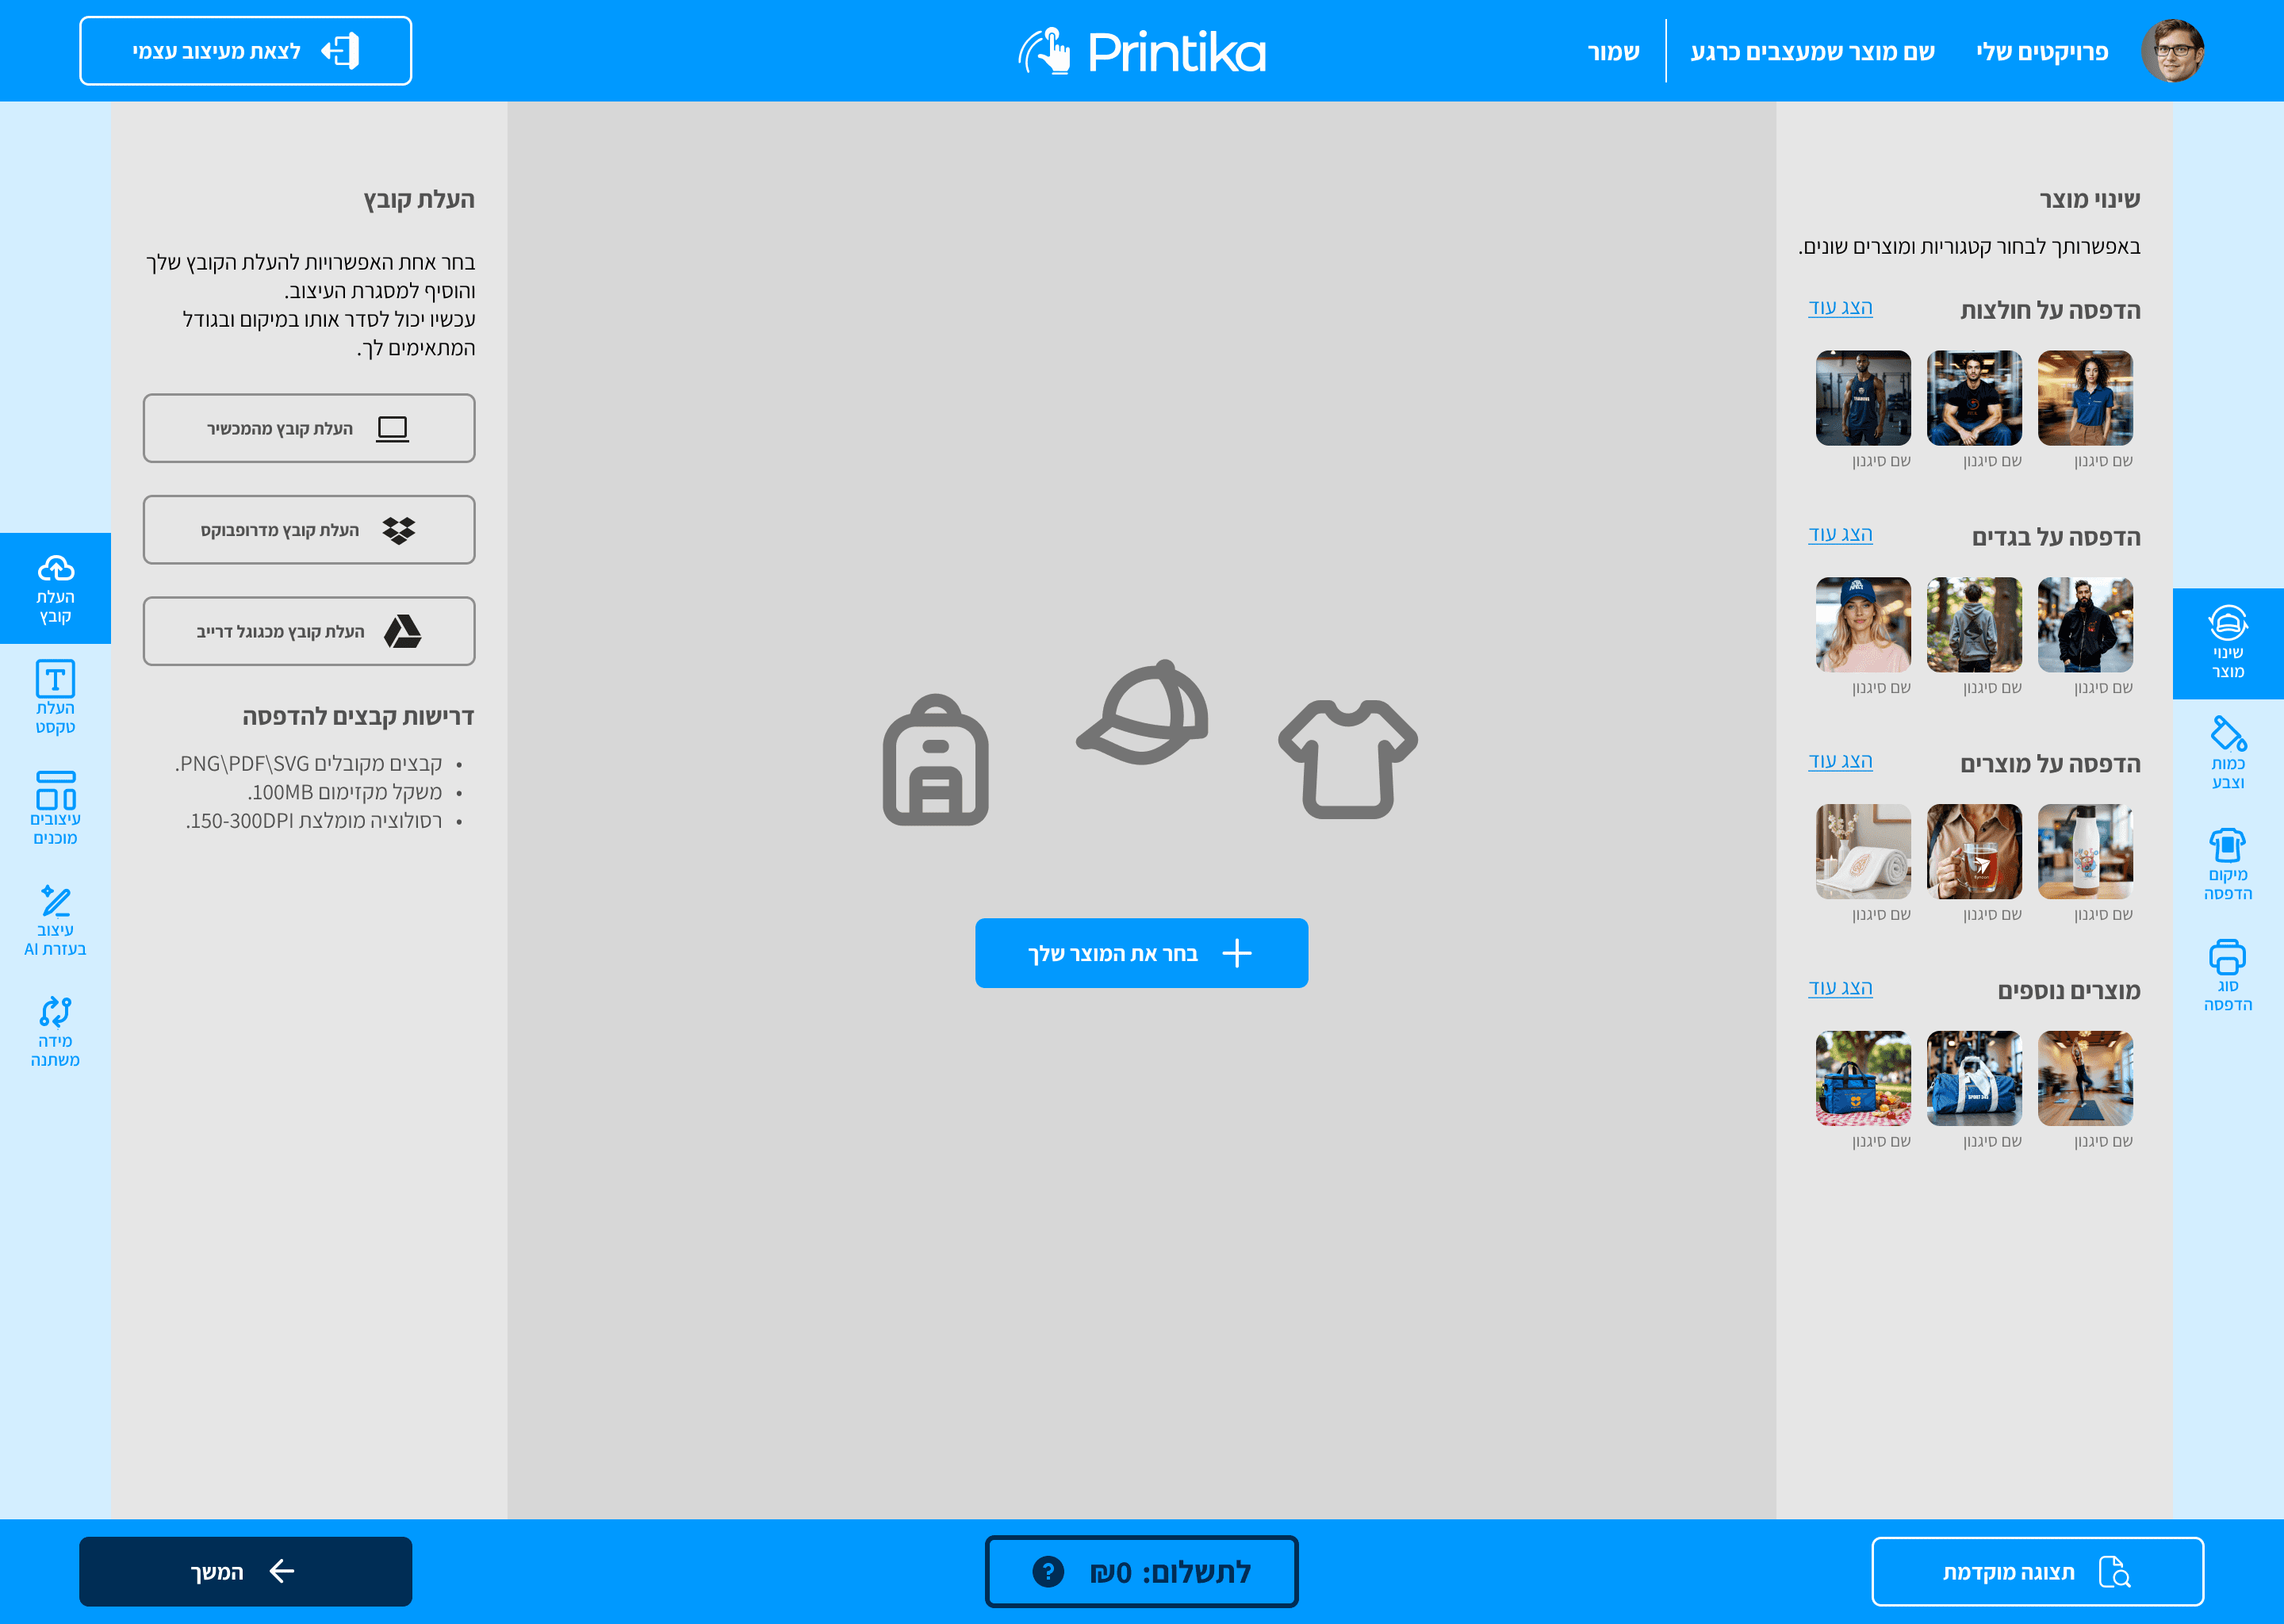Select the blue cooler bag product thumbnail
The height and width of the screenshot is (1624, 2284).
(x=1862, y=1078)
